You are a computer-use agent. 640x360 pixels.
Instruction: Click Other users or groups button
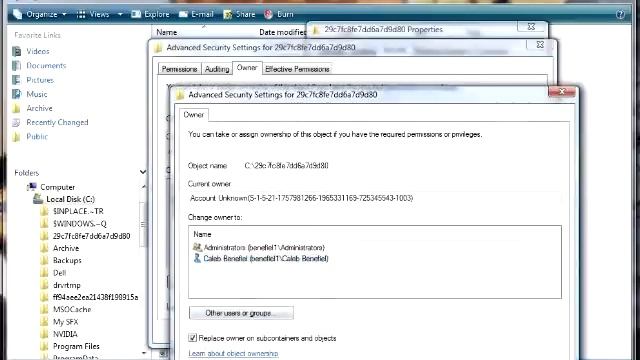coord(241,313)
